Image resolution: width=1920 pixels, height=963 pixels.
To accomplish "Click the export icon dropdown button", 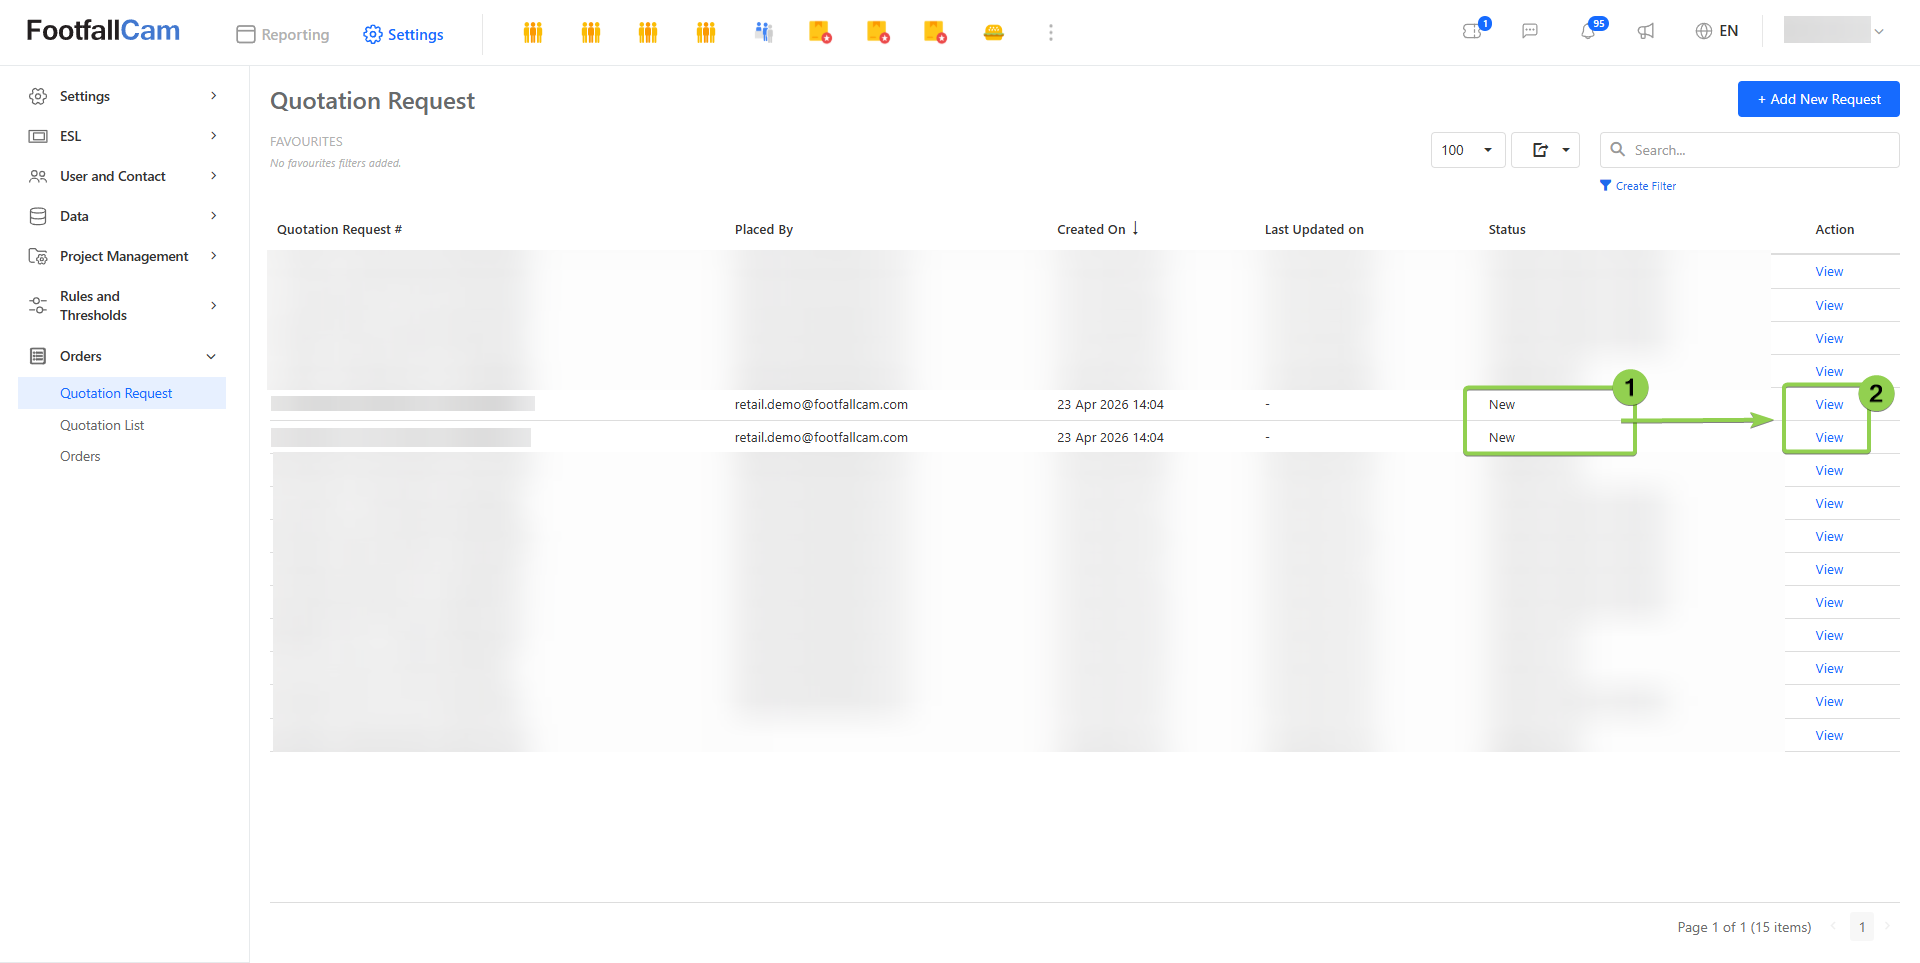I will pos(1545,150).
